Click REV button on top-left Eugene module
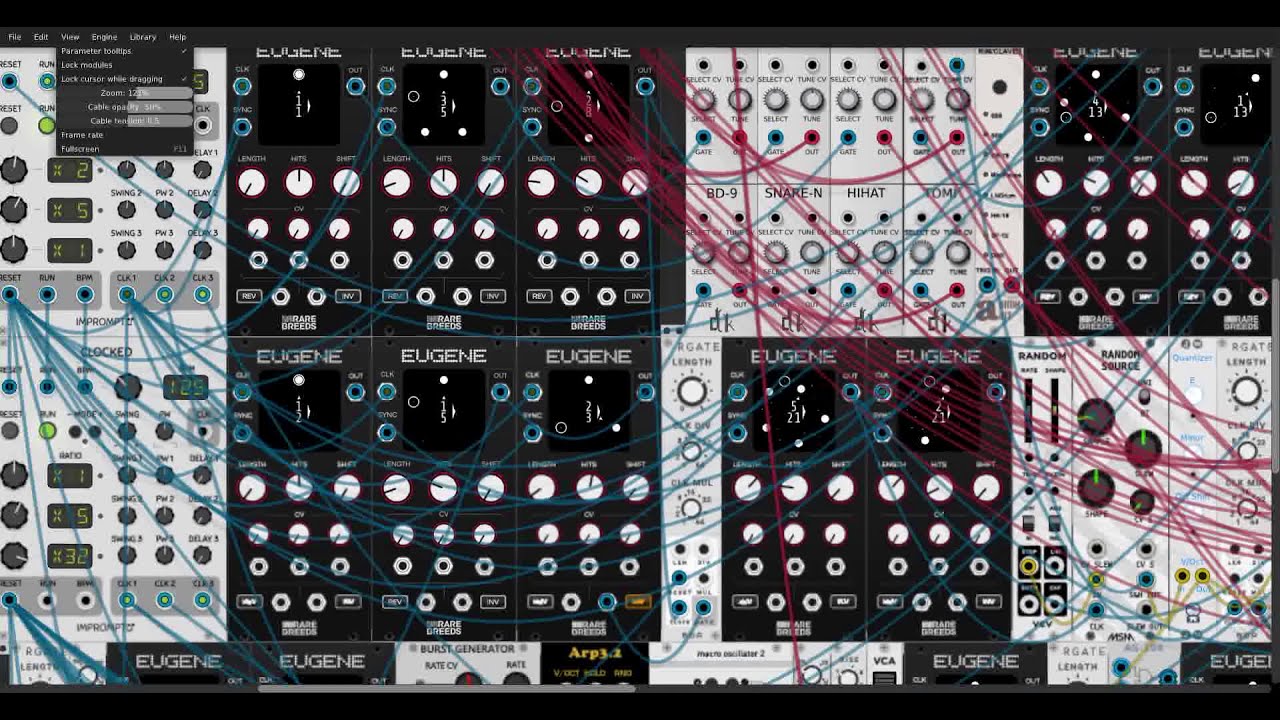The image size is (1280, 720). coord(249,297)
